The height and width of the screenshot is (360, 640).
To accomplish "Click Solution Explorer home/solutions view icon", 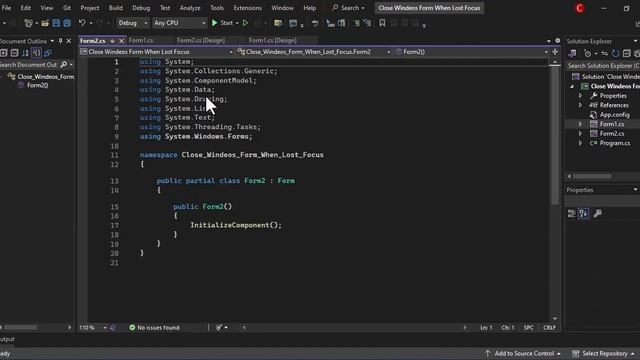I will [572, 53].
